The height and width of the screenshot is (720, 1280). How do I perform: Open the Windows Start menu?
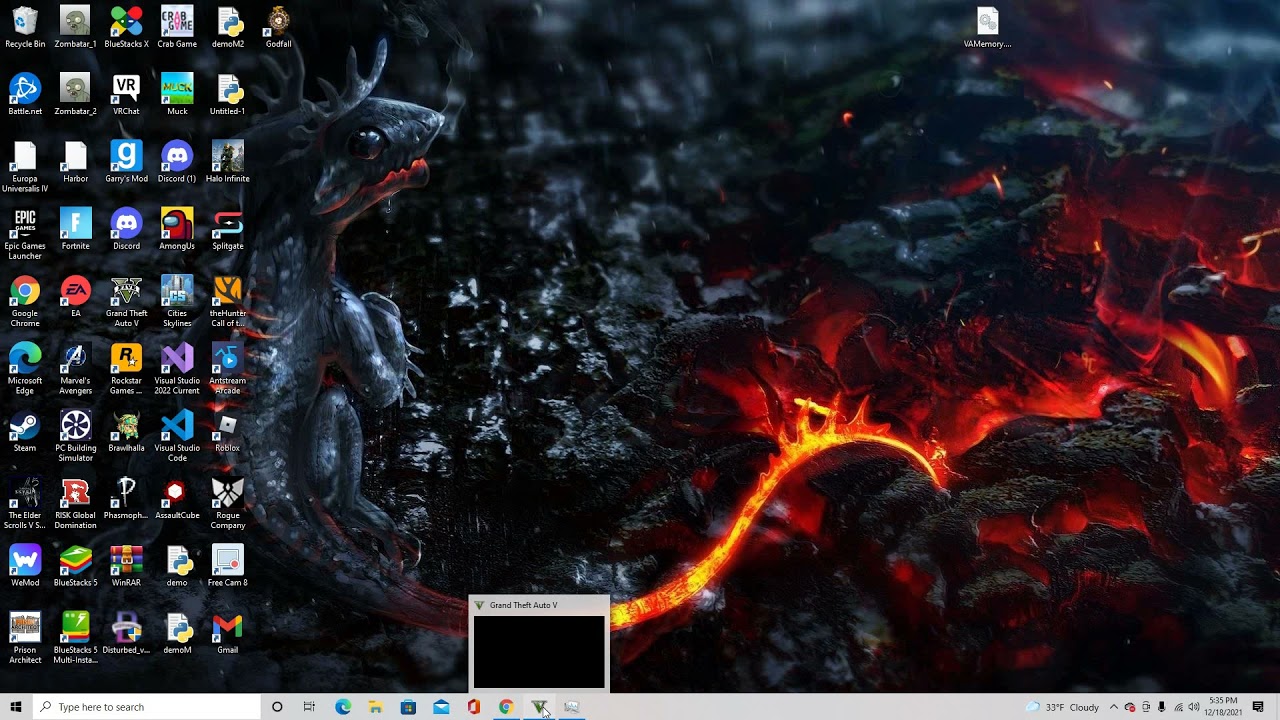pyautogui.click(x=15, y=707)
